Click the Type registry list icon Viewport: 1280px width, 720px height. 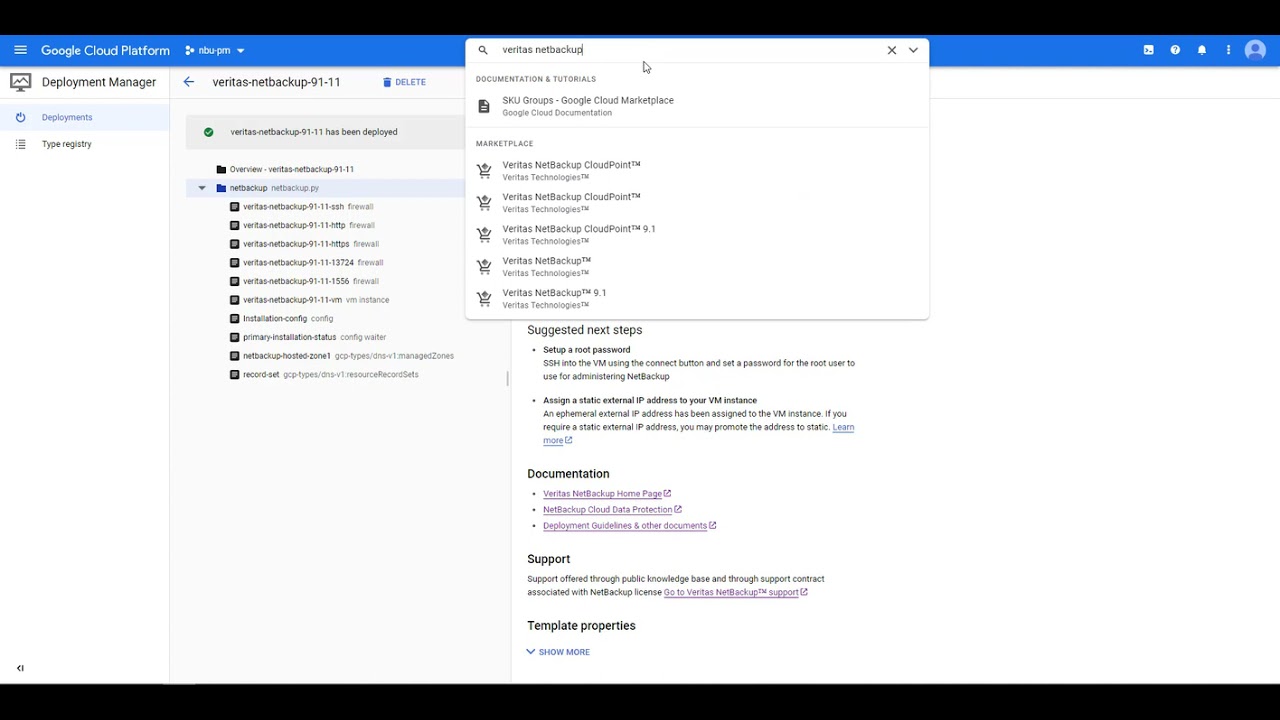tap(20, 144)
